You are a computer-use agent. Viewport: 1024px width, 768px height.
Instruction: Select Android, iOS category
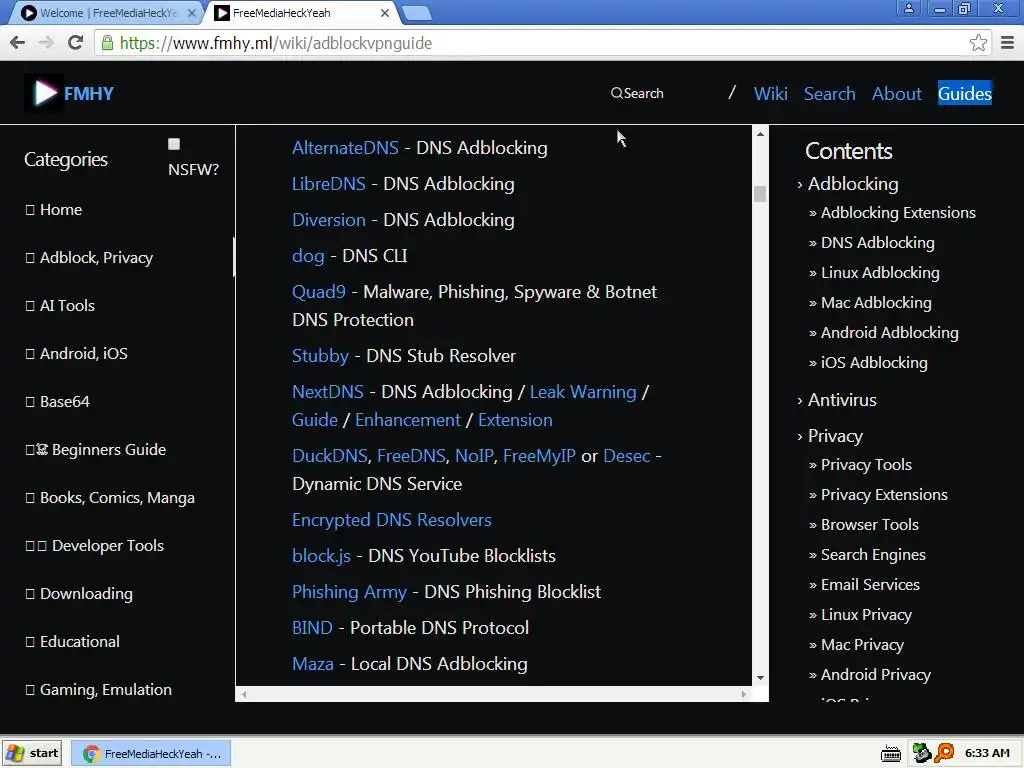(76, 353)
